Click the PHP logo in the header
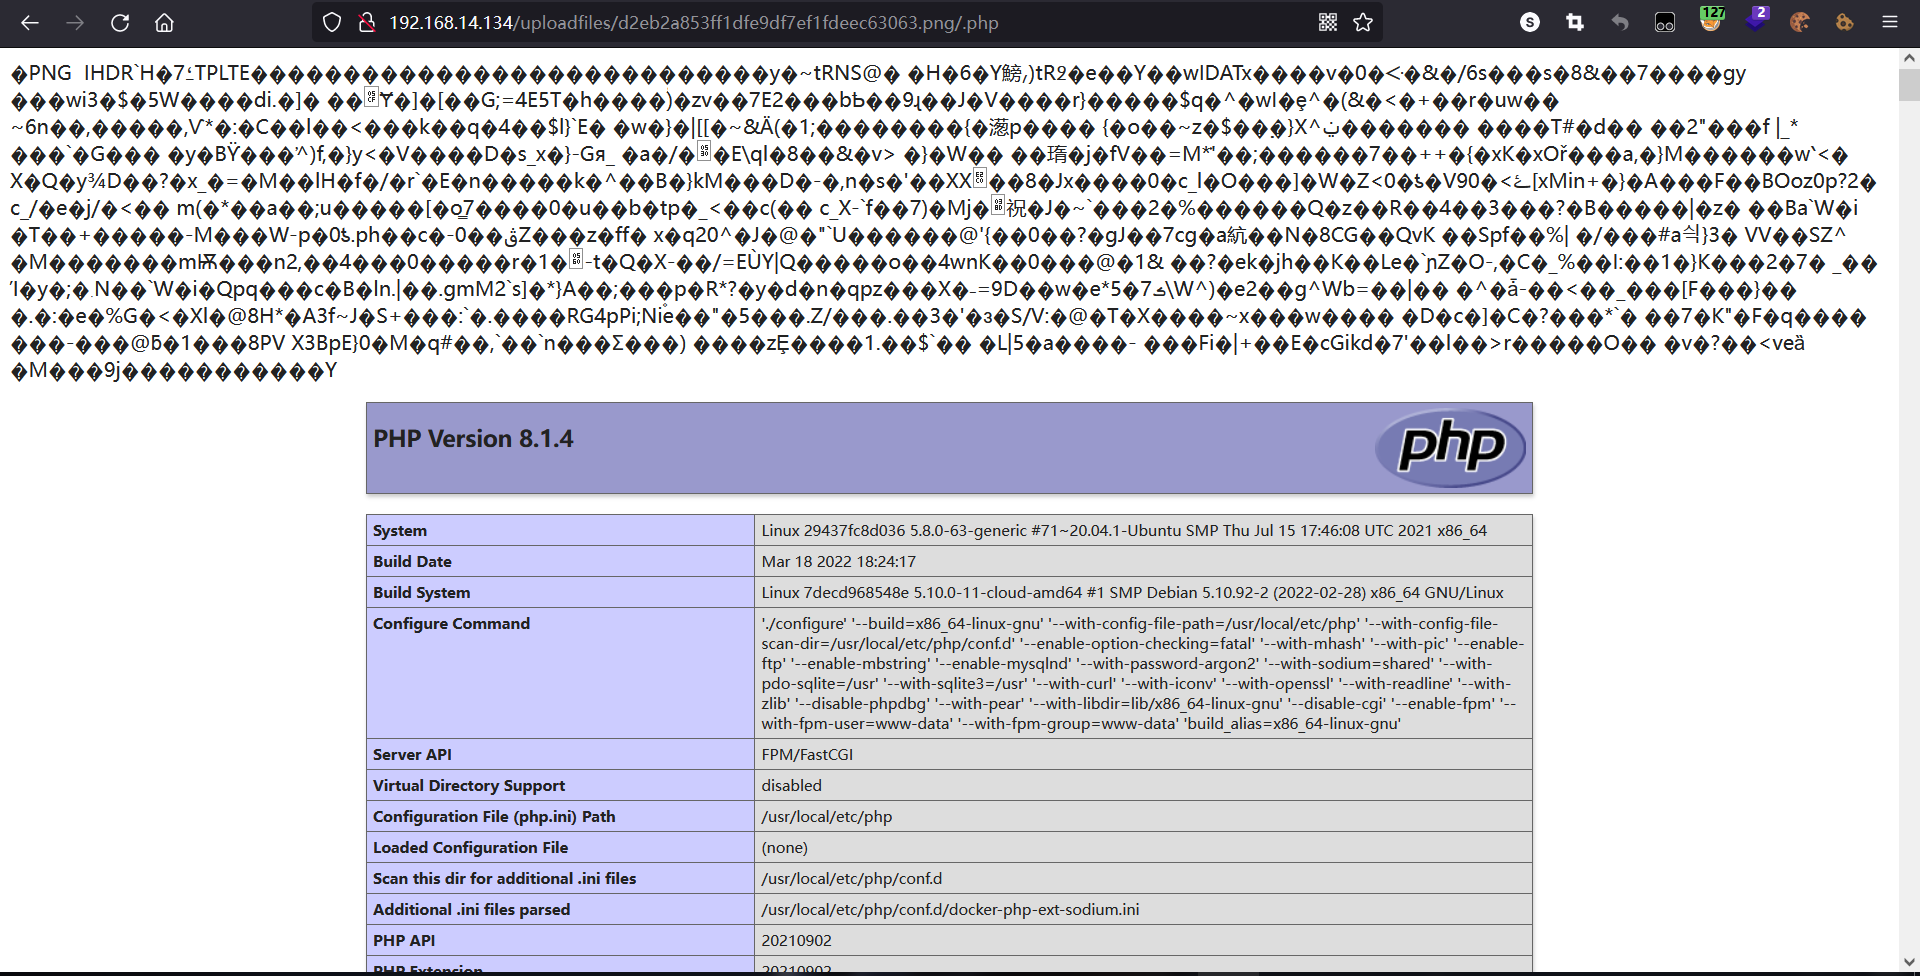Image resolution: width=1920 pixels, height=976 pixels. coord(1450,448)
